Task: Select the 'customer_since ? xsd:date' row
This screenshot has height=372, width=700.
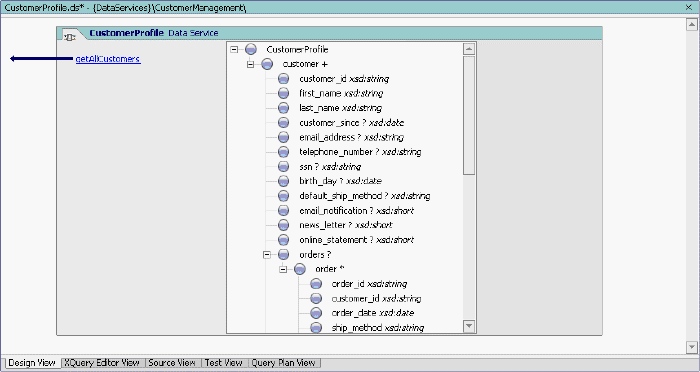Action: (x=351, y=123)
